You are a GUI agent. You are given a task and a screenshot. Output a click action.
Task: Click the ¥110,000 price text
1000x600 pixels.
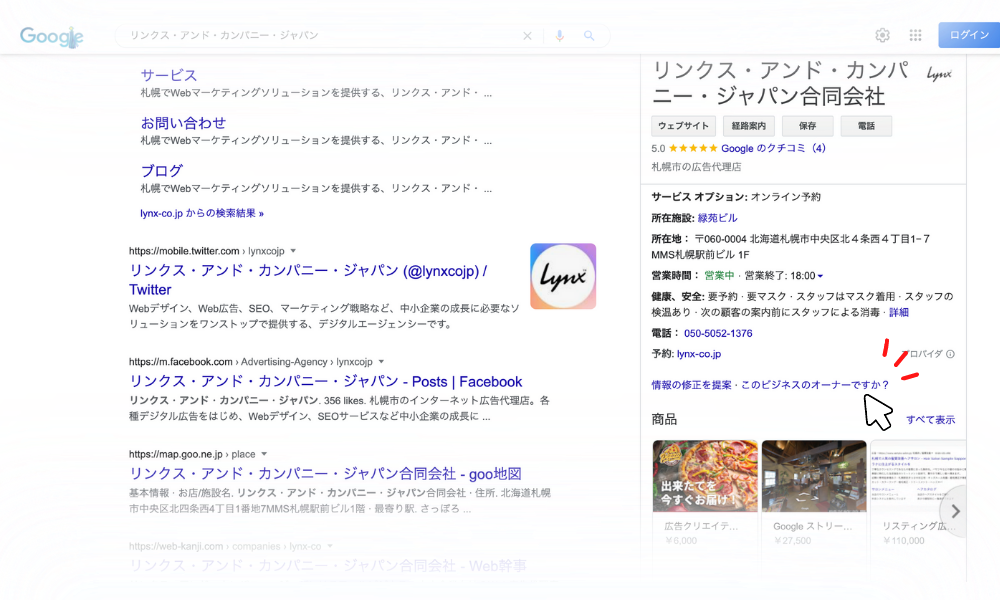(904, 541)
